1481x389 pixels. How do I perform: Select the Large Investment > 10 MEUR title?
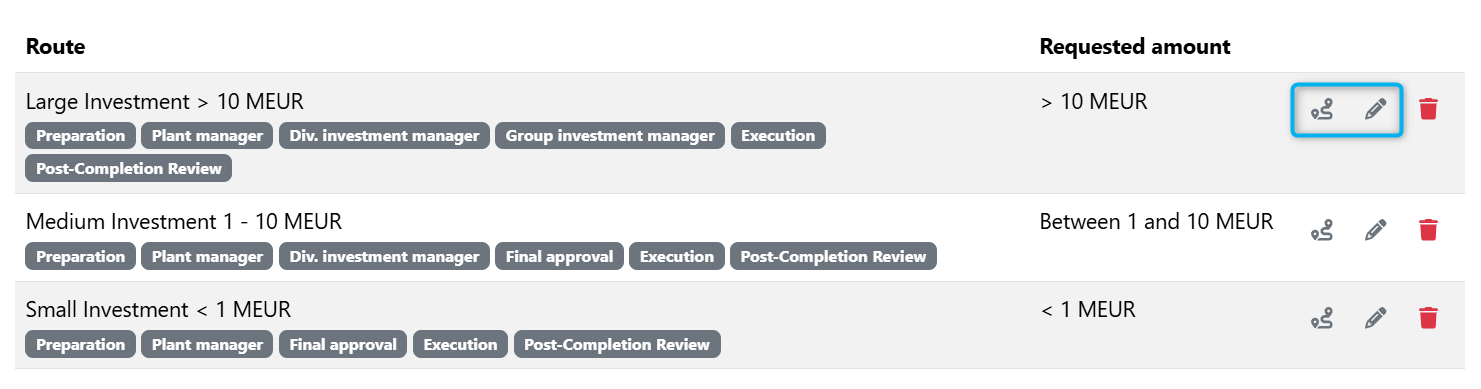[164, 102]
